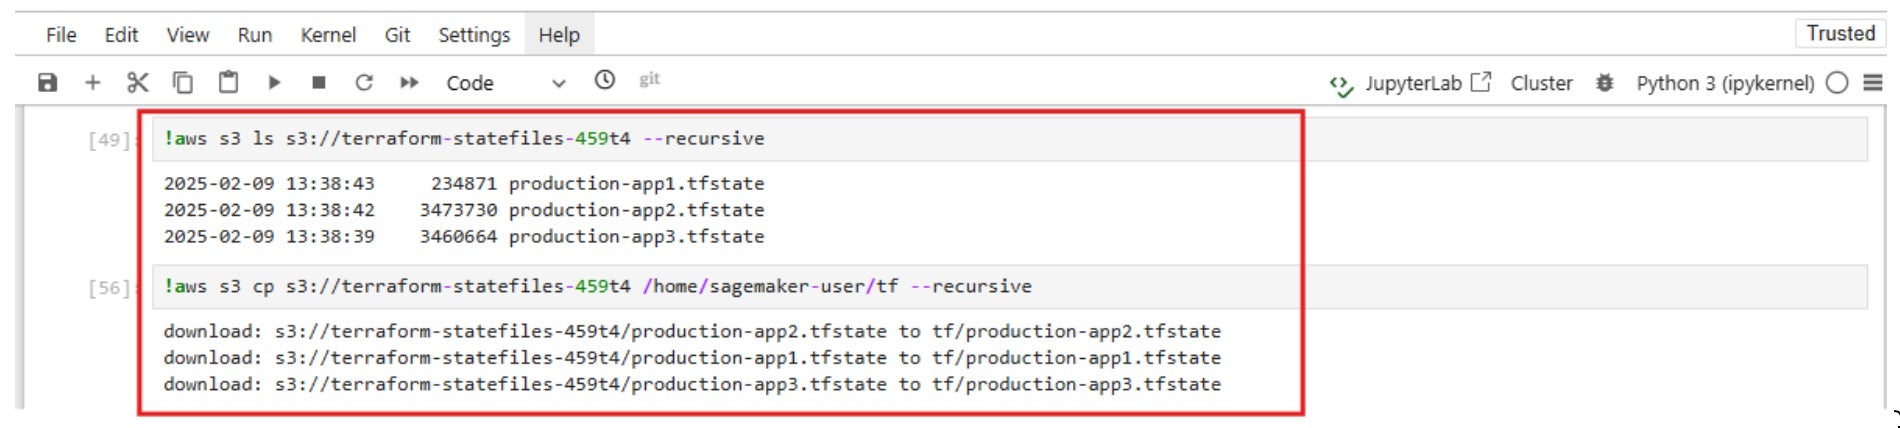Click the Trusted notebook indicator

click(1840, 33)
